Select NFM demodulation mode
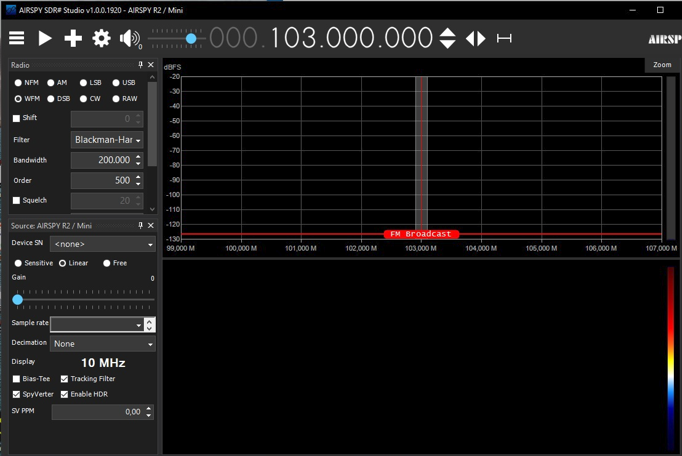Screen dimensions: 682x456 tap(27, 83)
